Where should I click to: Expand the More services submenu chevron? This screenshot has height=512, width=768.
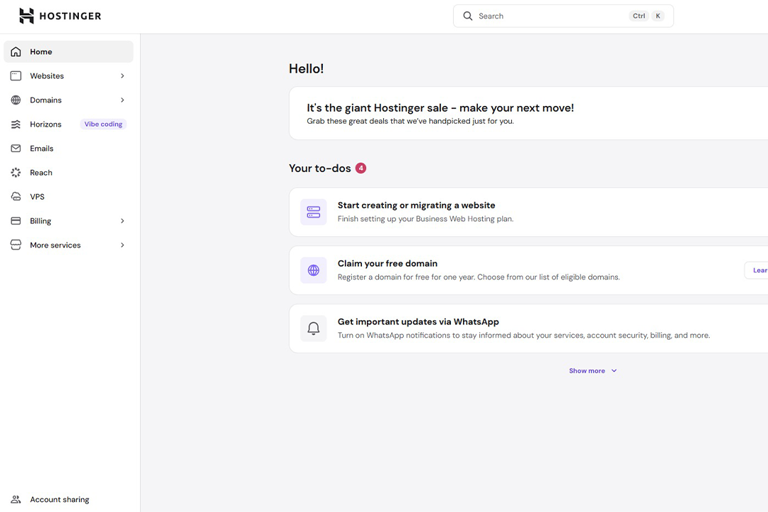point(122,245)
